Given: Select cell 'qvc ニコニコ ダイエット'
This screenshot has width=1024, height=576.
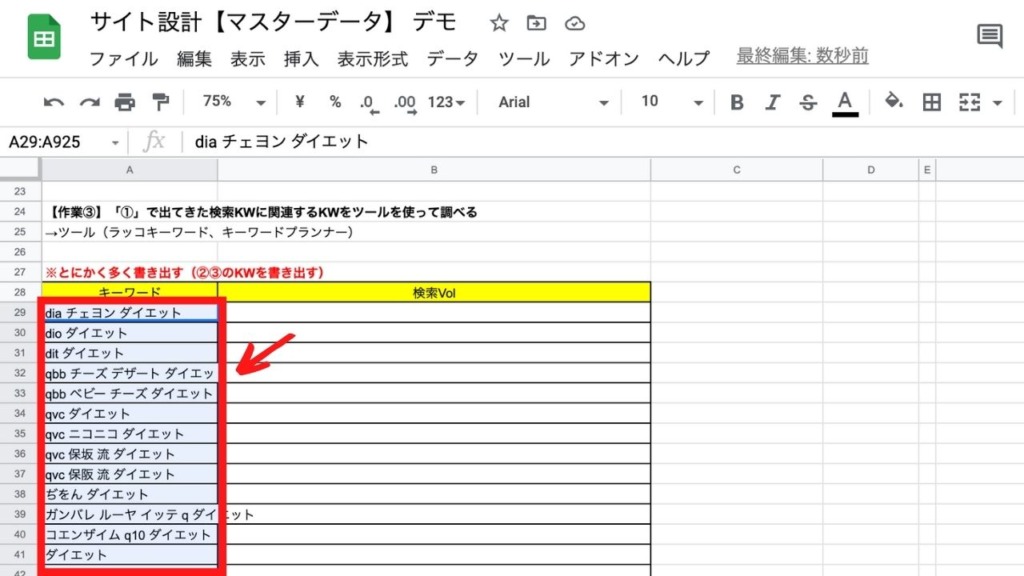Looking at the screenshot, I should click(x=129, y=434).
